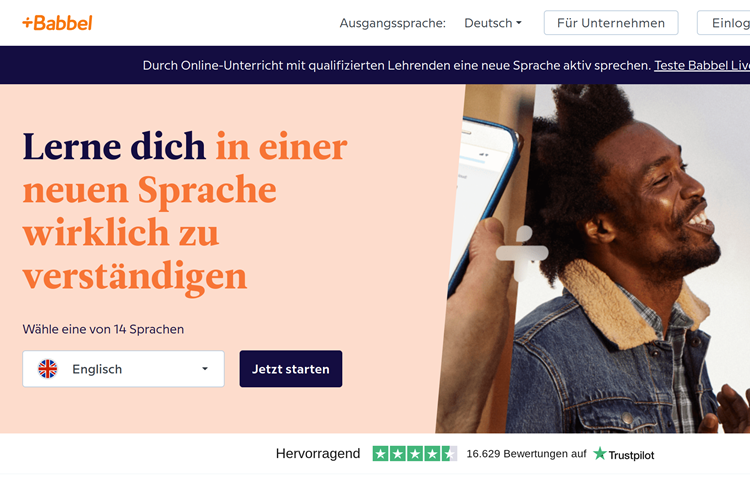Click the Babbel logo in the header

pos(57,22)
